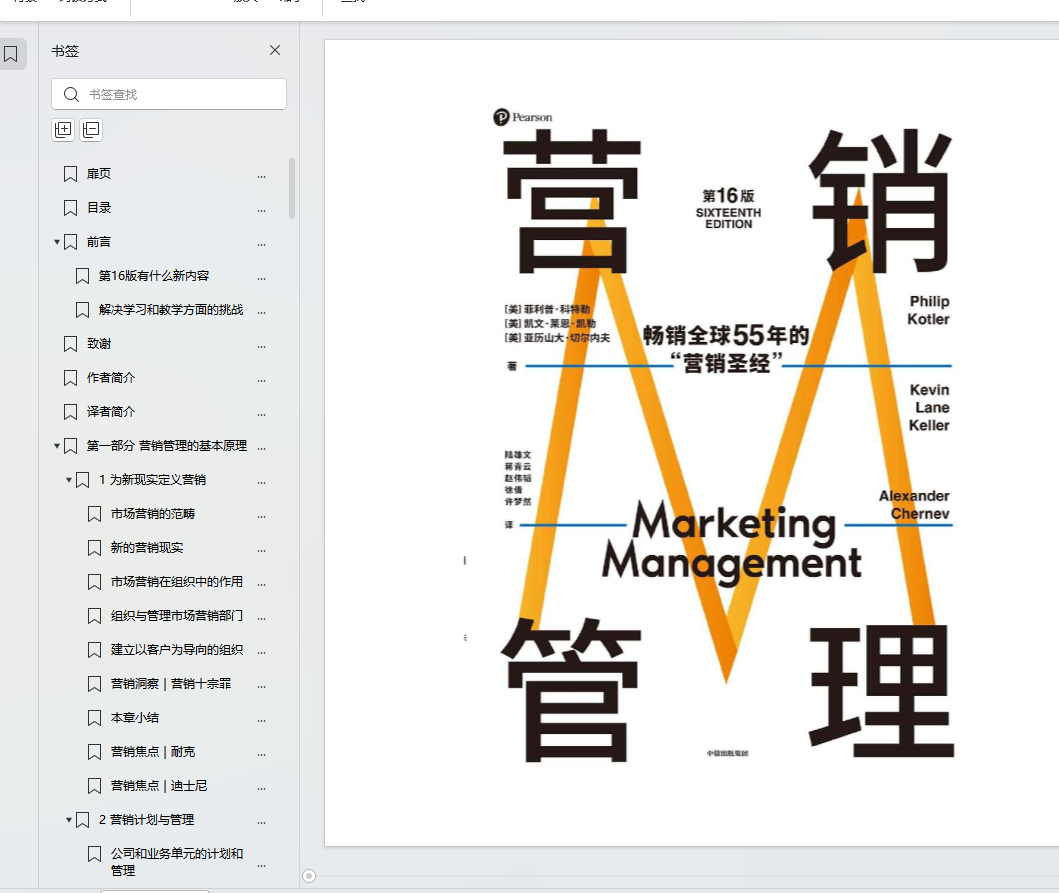Open more options for 前言 bookmark
1059x893 pixels.
261,243
